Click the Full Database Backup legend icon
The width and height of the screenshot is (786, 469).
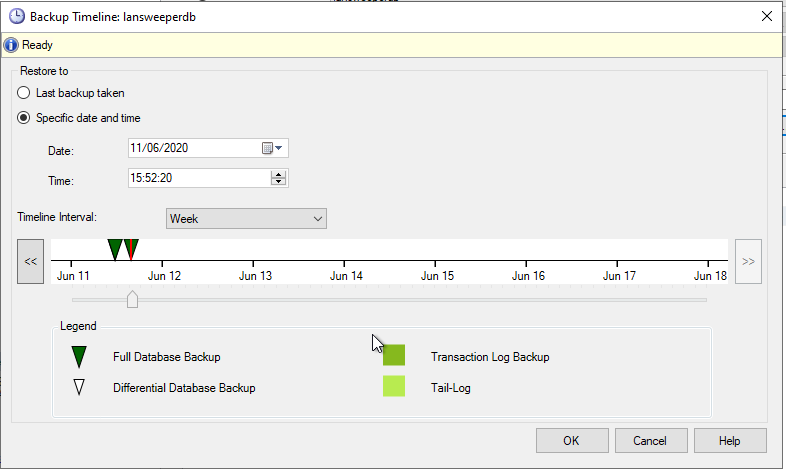79,357
